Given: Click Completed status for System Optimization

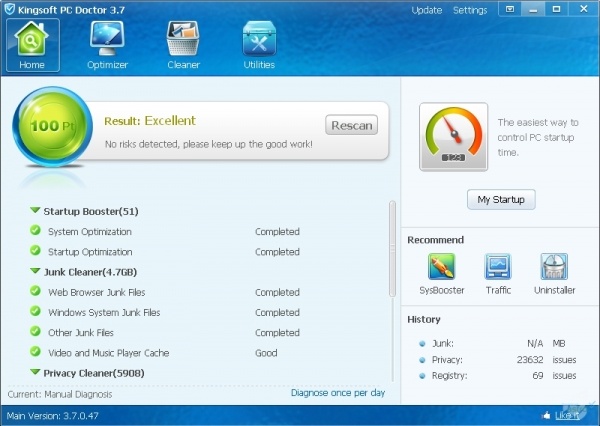Looking at the screenshot, I should [277, 232].
